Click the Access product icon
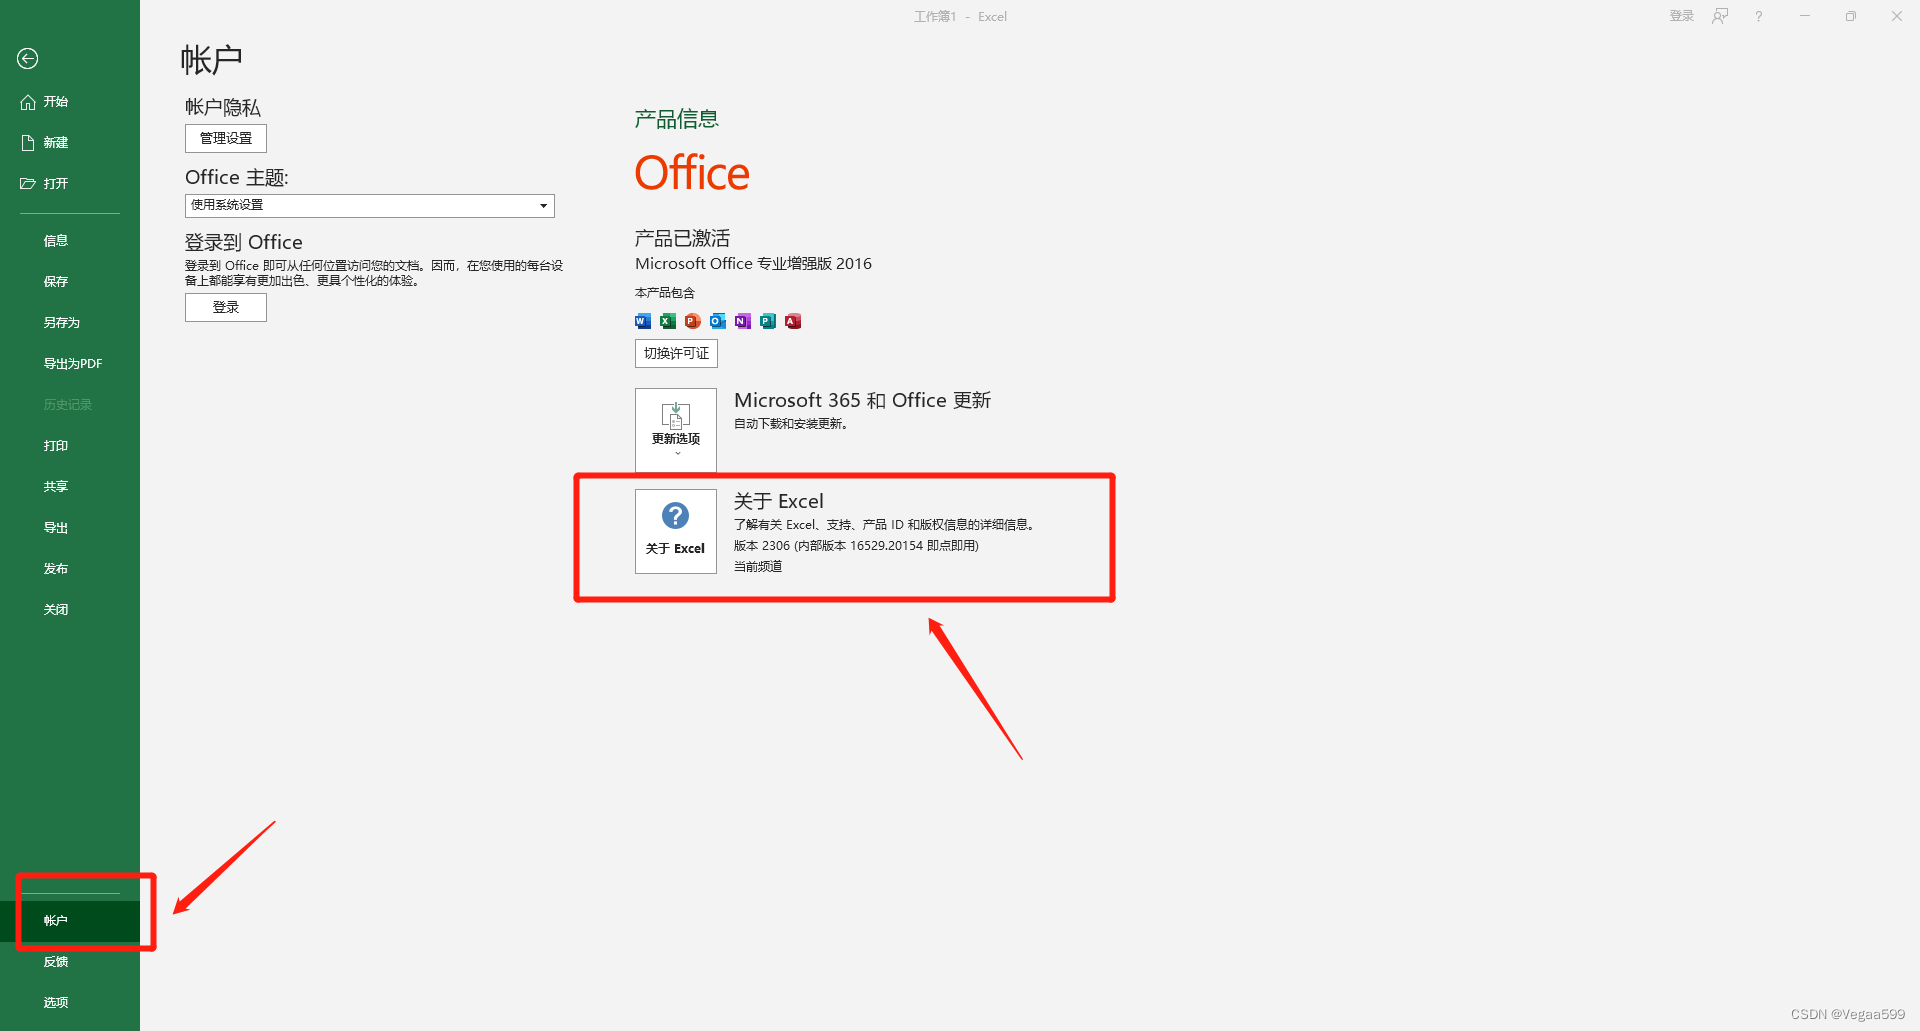Image resolution: width=1920 pixels, height=1031 pixels. pos(793,321)
